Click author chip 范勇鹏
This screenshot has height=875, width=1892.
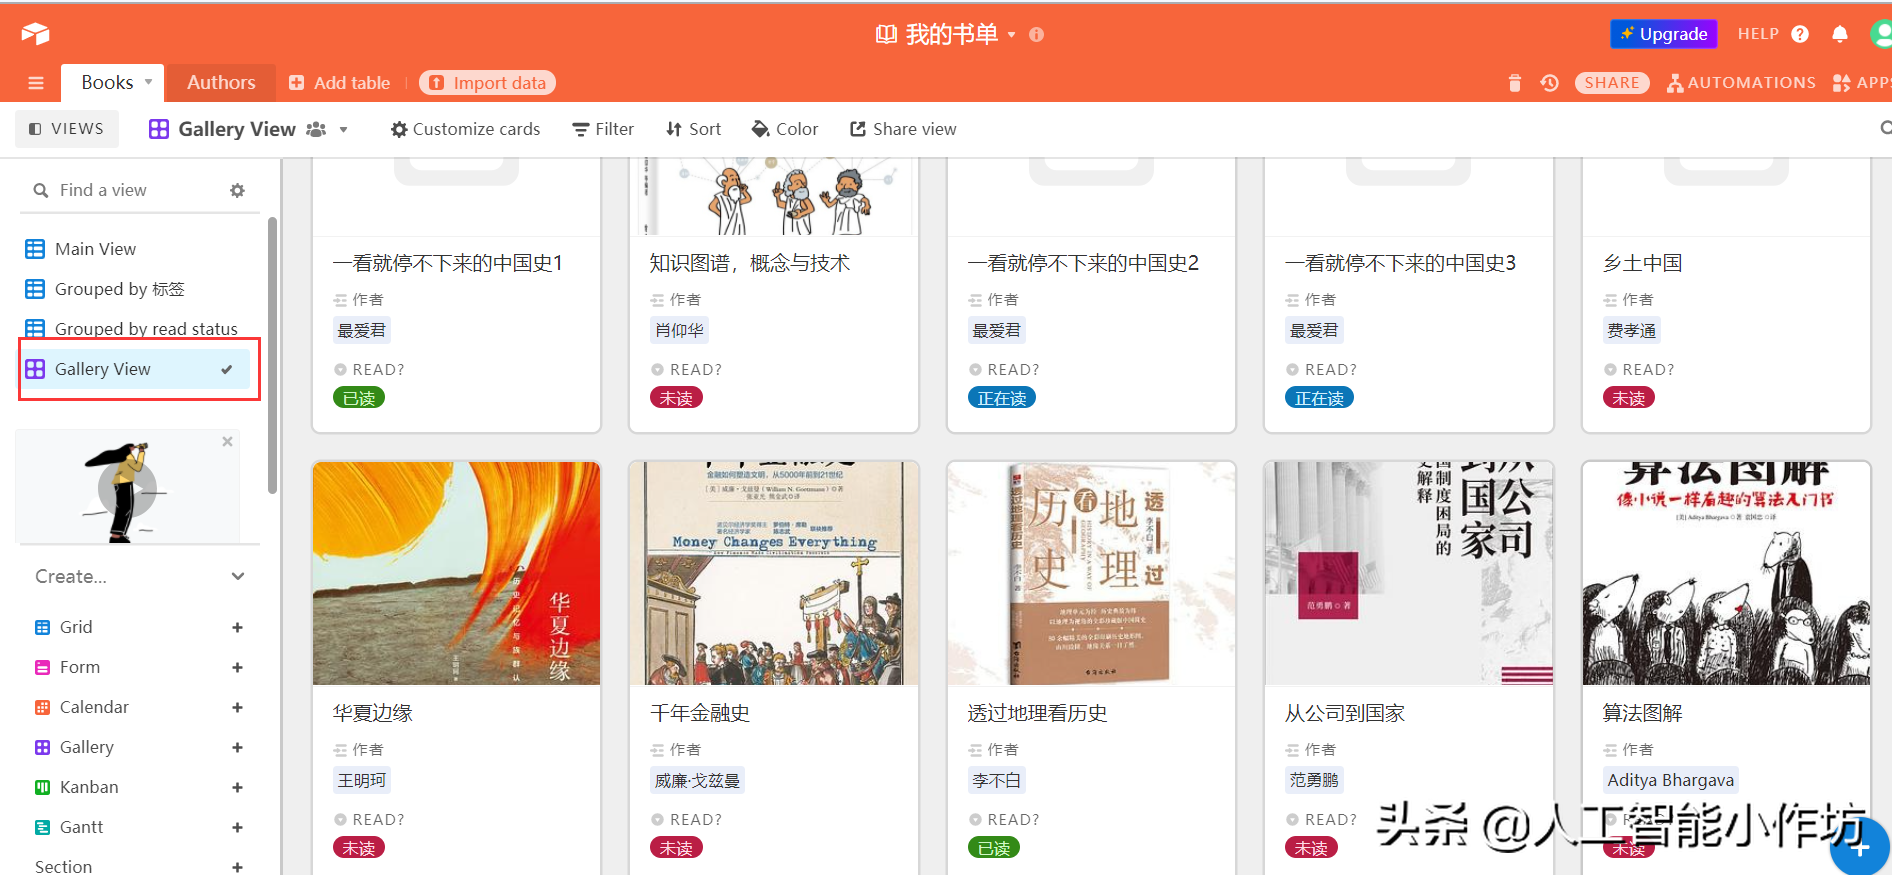point(1314,780)
